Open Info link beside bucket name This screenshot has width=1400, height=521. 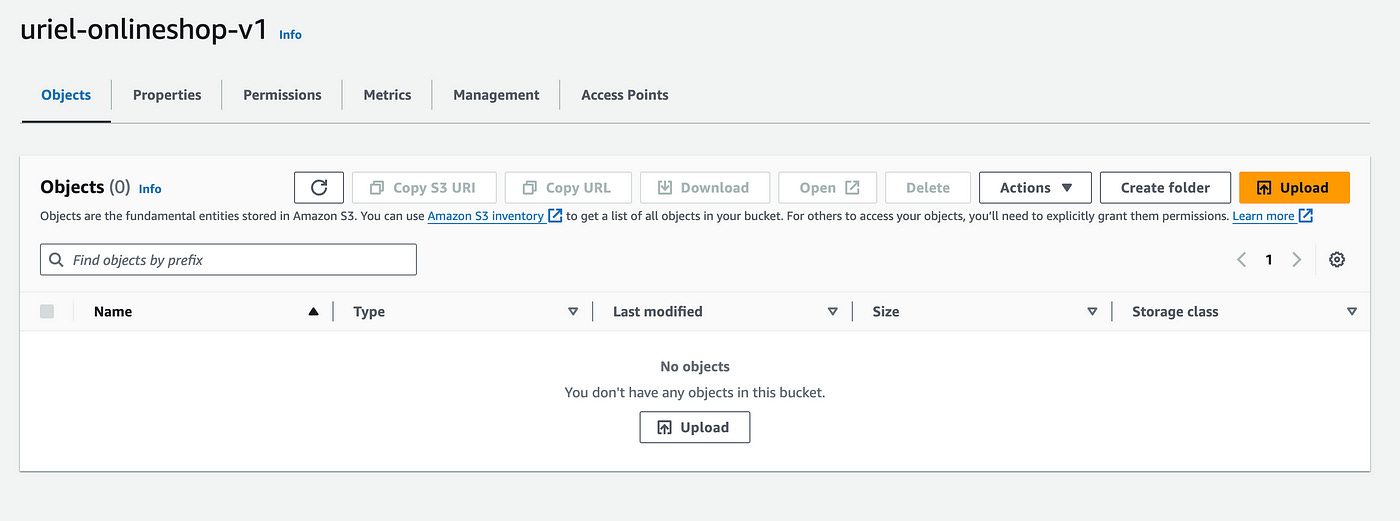290,35
